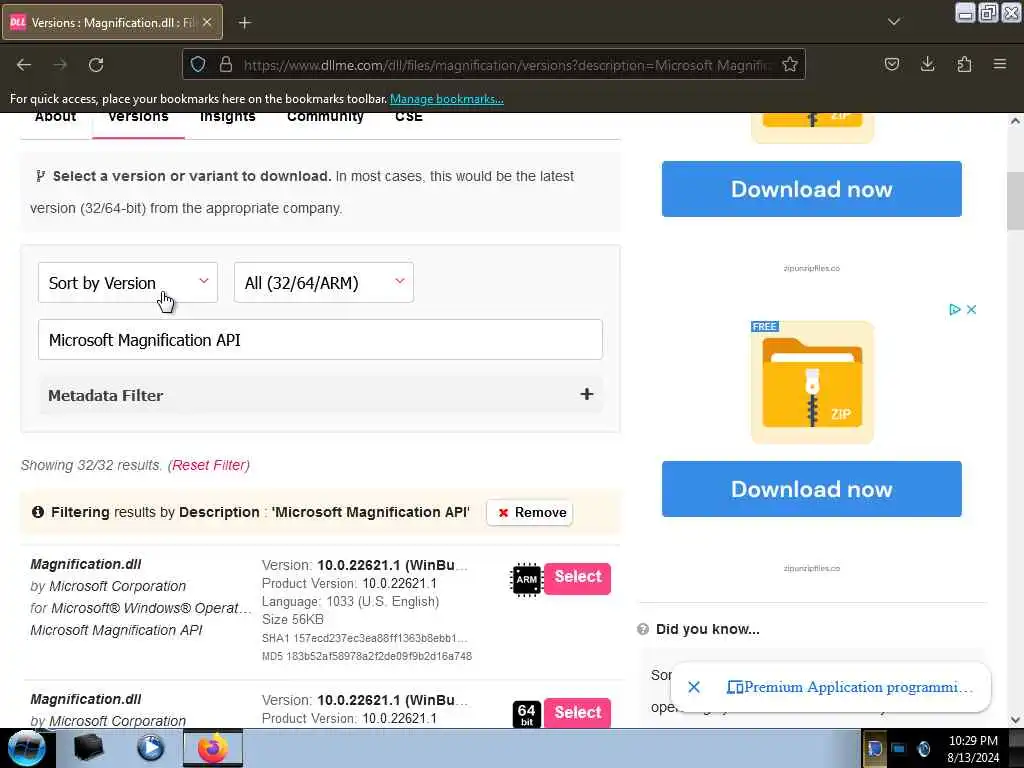Click the Did you know... heading
Viewport: 1024px width, 768px height.
[x=707, y=629]
